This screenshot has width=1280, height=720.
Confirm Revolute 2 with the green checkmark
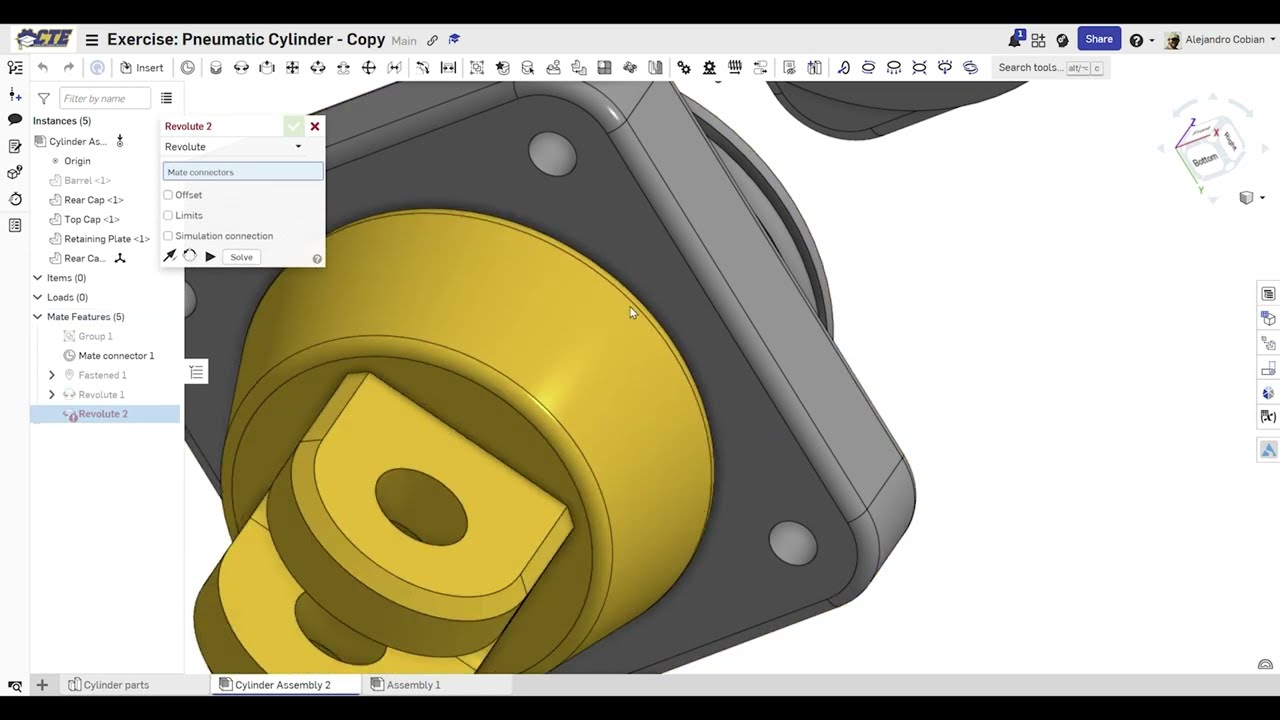[x=293, y=126]
